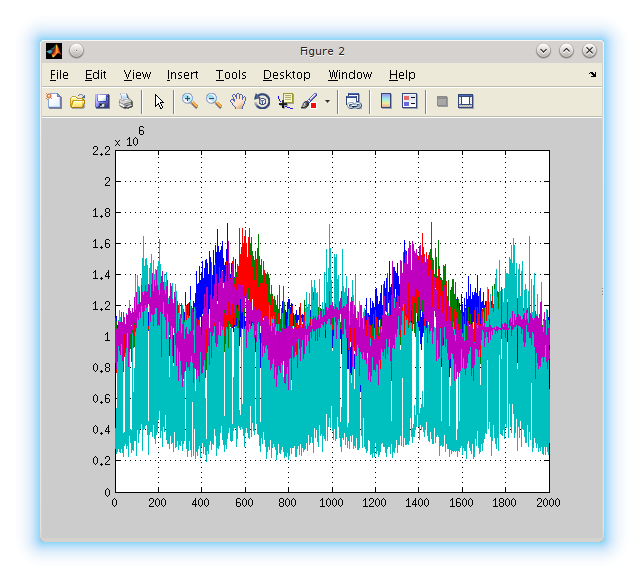Click the Link Plot icon
644x582 pixels.
[x=354, y=101]
